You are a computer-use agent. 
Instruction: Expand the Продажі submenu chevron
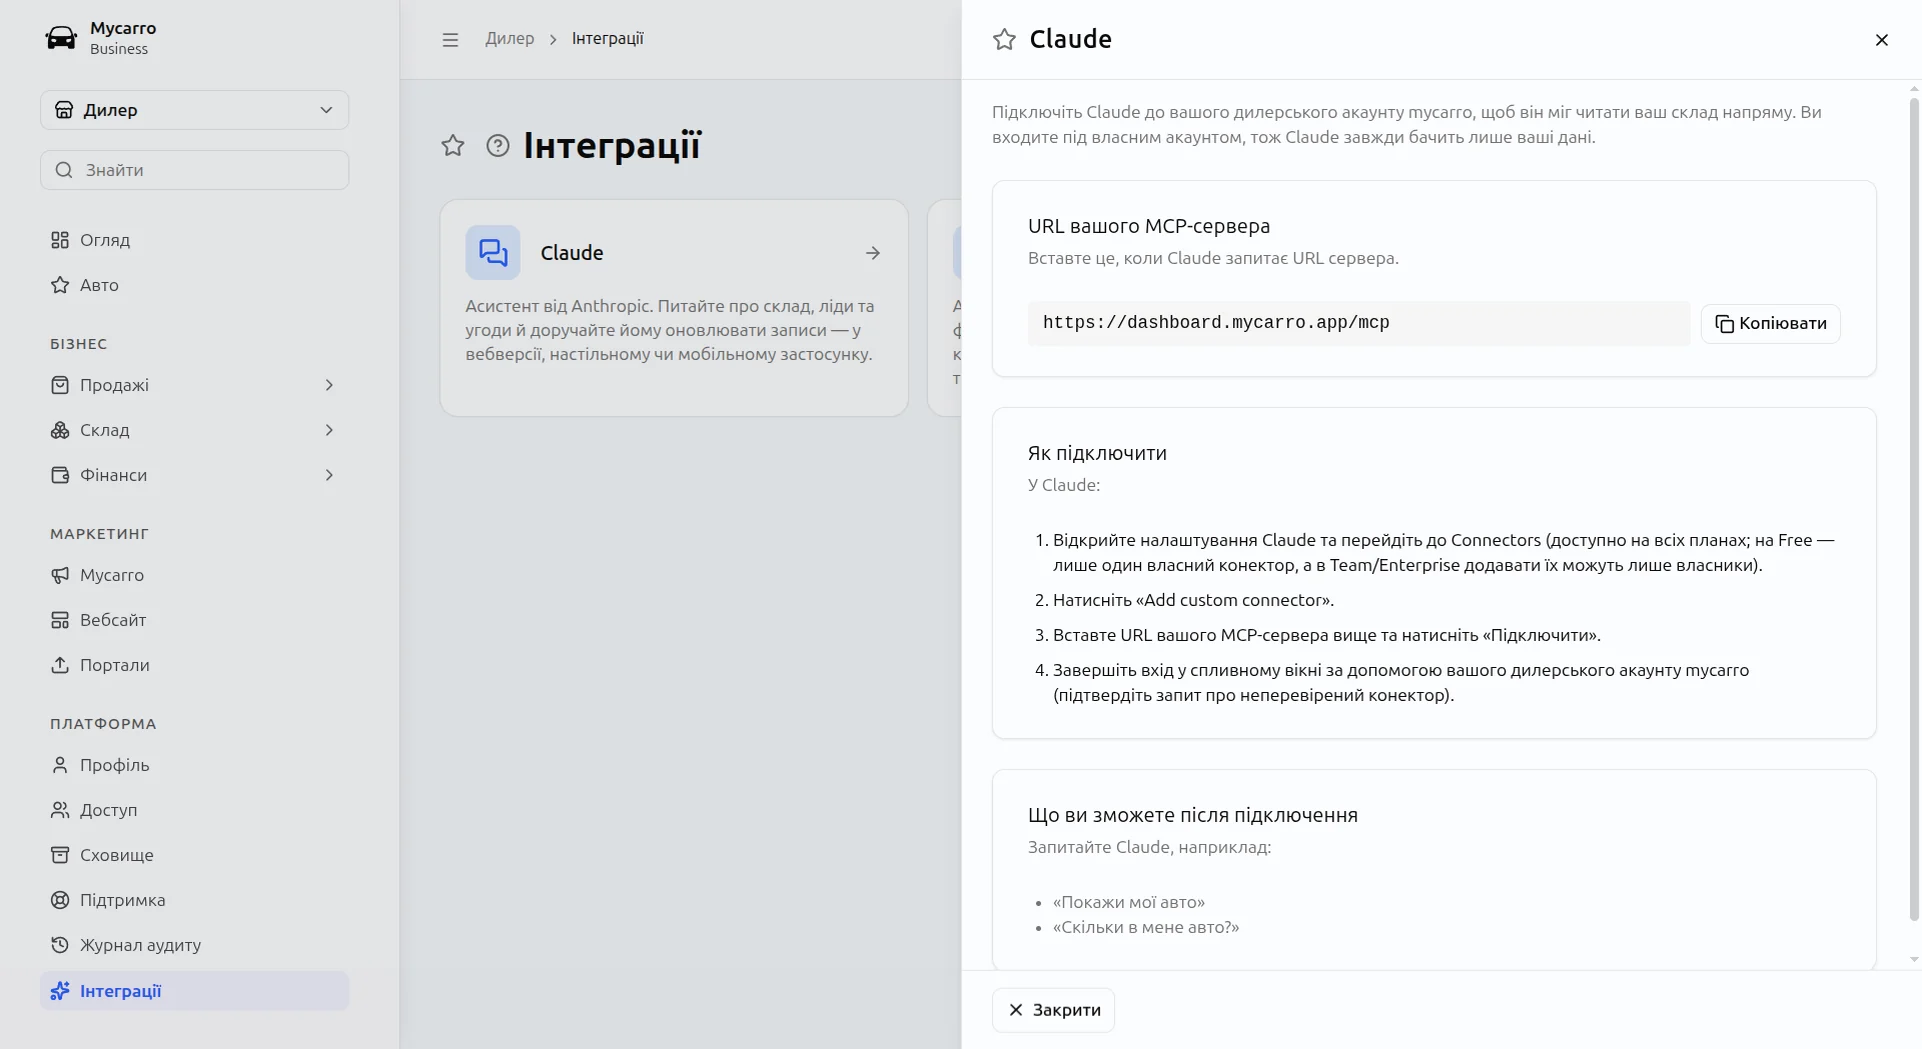[x=329, y=385]
